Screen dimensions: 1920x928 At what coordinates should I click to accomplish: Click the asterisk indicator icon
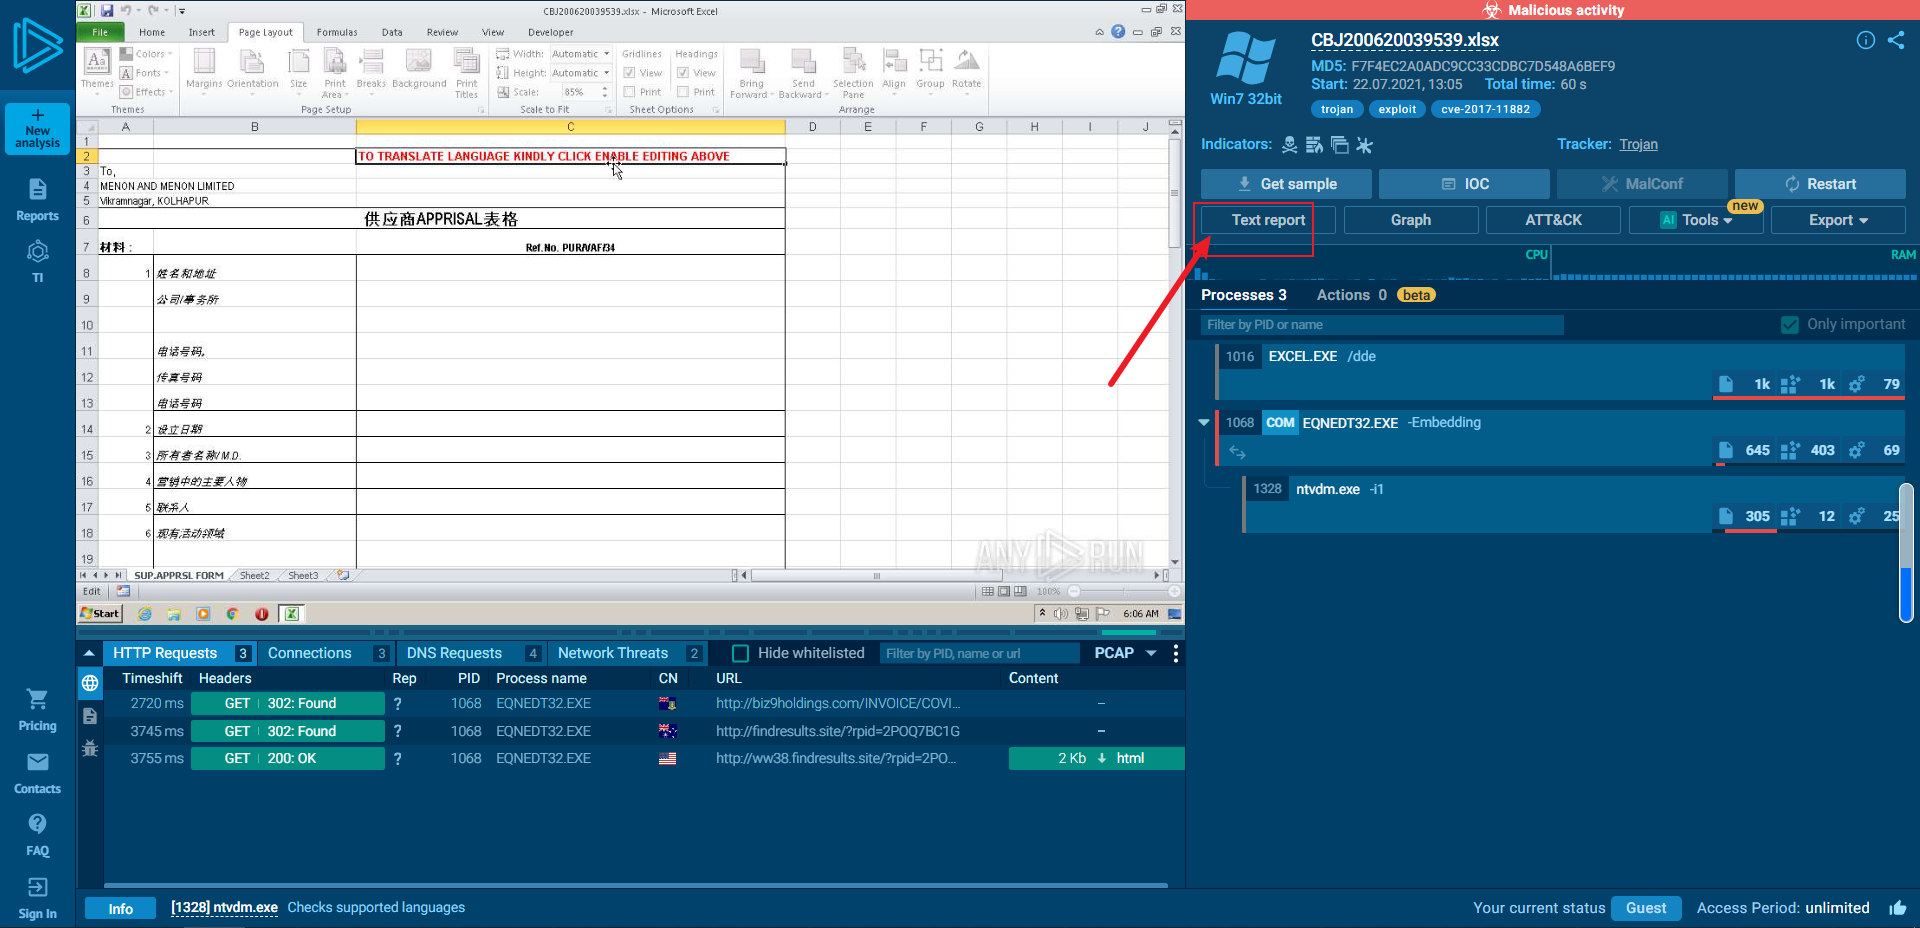(1364, 145)
